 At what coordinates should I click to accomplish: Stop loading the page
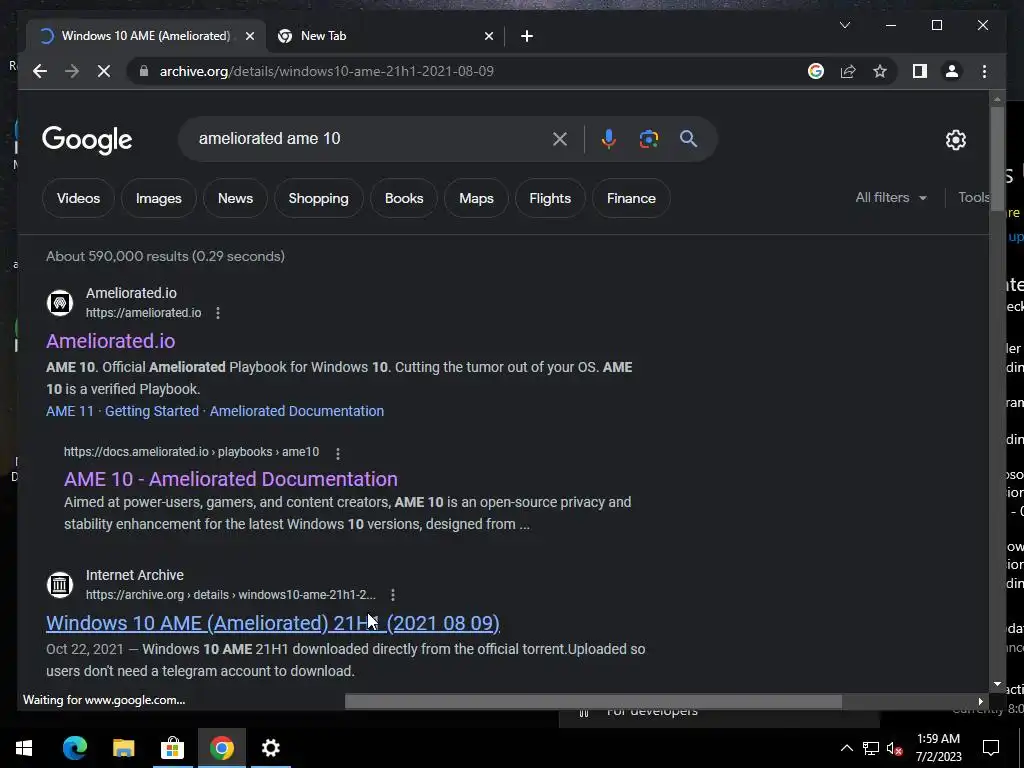104,71
